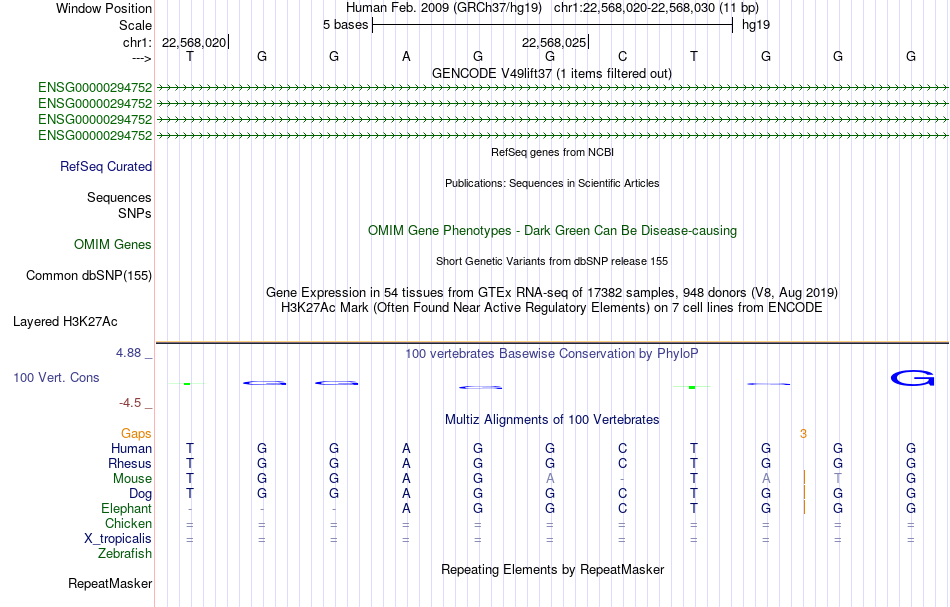Open Publications: Sequences in Scientific Articles title
The image size is (950, 607).
552,184
